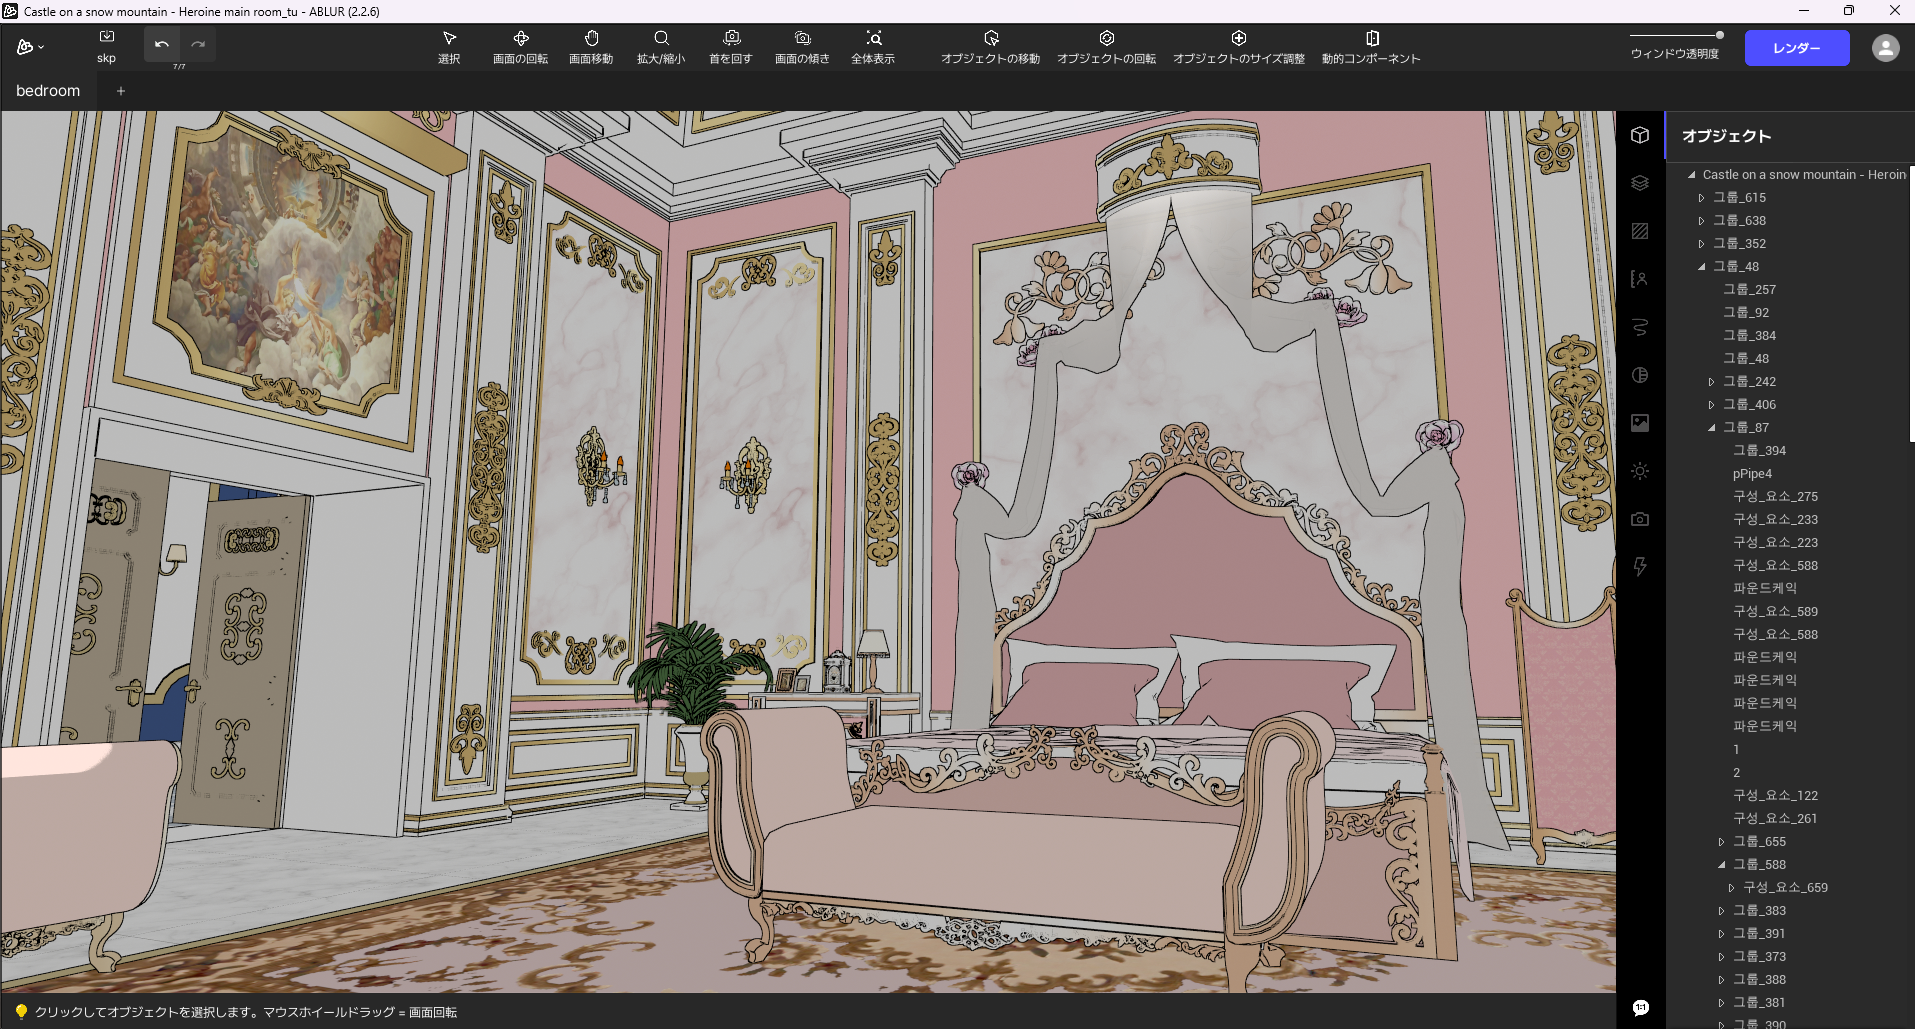This screenshot has height=1029, width=1915.
Task: Expand the 그룹_352 tree node
Action: pos(1701,244)
